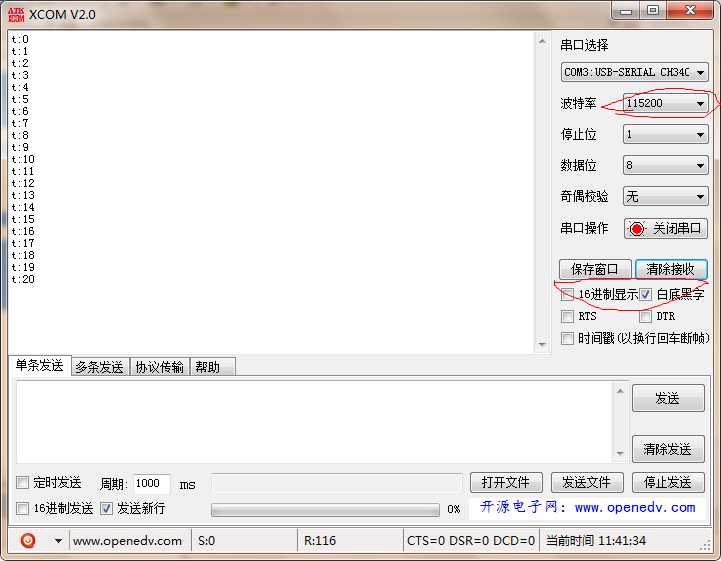The image size is (721, 561).
Task: Click the 发送文件 send file button
Action: pos(587,482)
